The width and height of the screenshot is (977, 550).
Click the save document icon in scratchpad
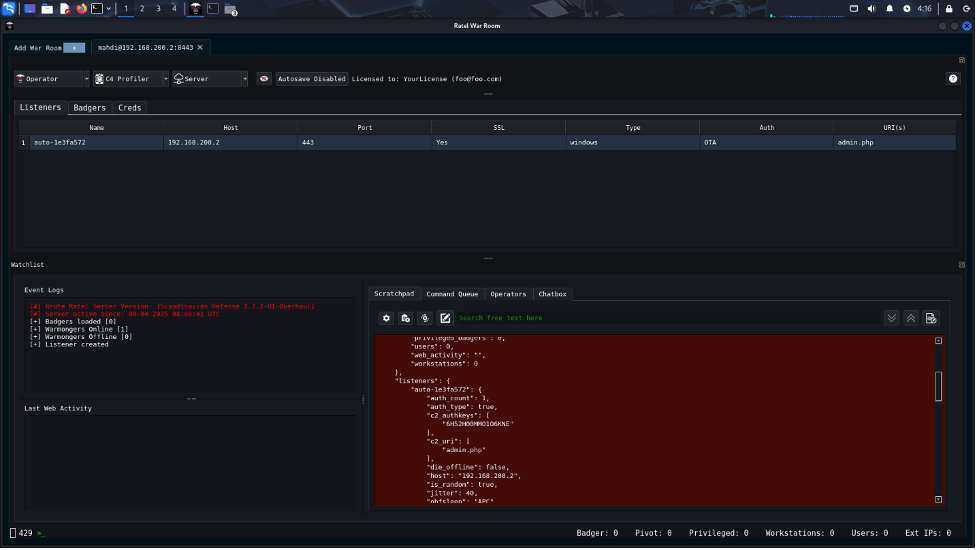click(x=931, y=318)
